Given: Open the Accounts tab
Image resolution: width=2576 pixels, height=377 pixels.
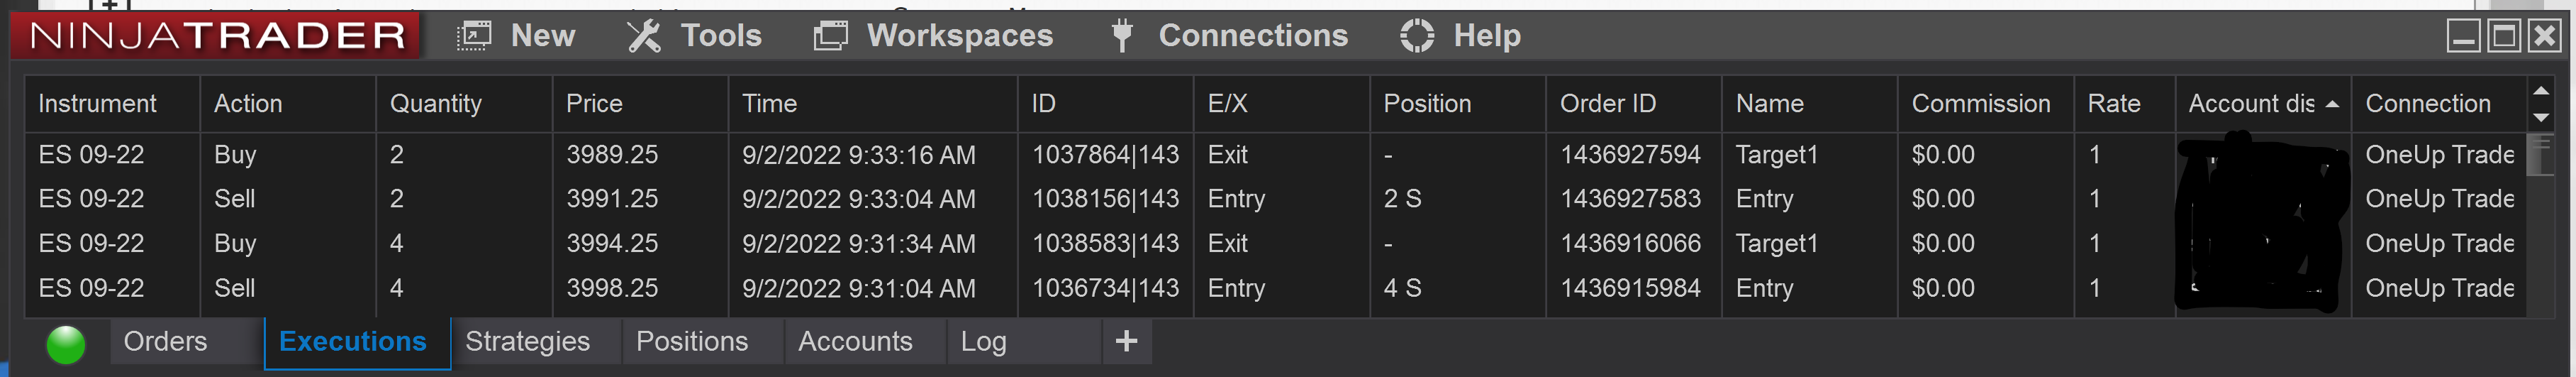Looking at the screenshot, I should click(855, 342).
